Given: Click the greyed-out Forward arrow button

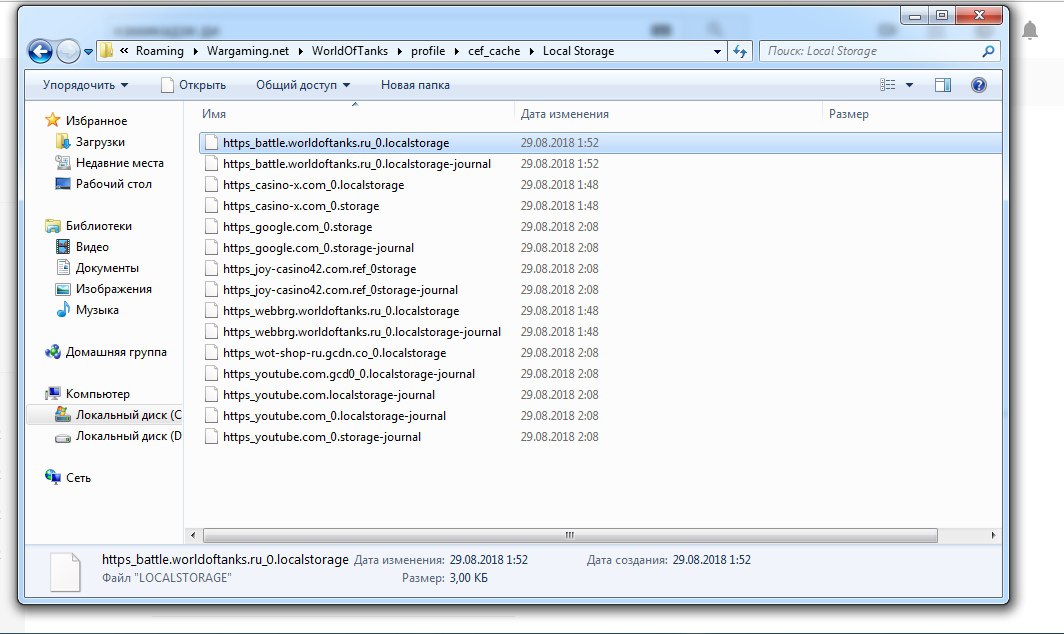Looking at the screenshot, I should (68, 51).
